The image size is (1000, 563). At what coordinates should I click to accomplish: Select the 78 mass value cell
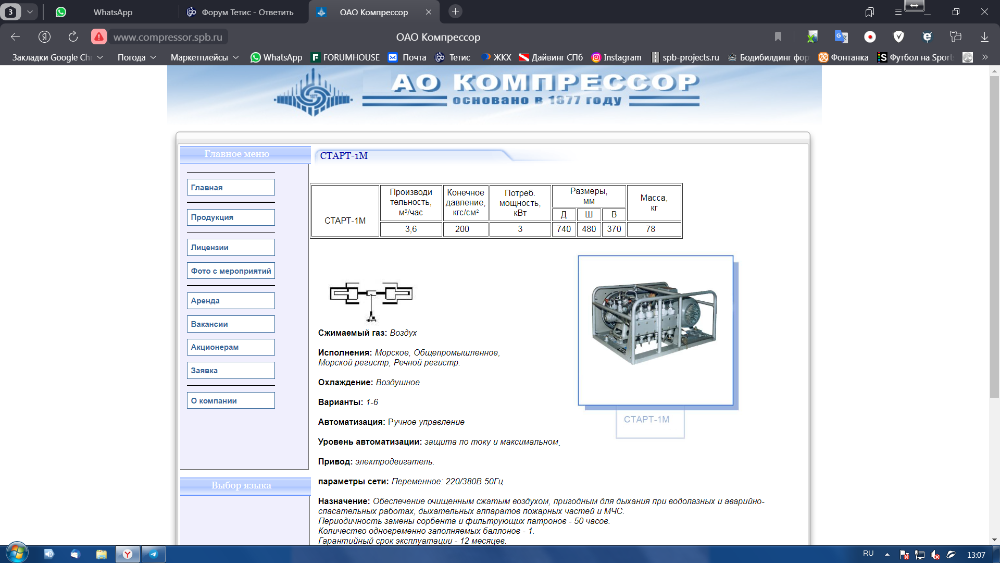654,229
